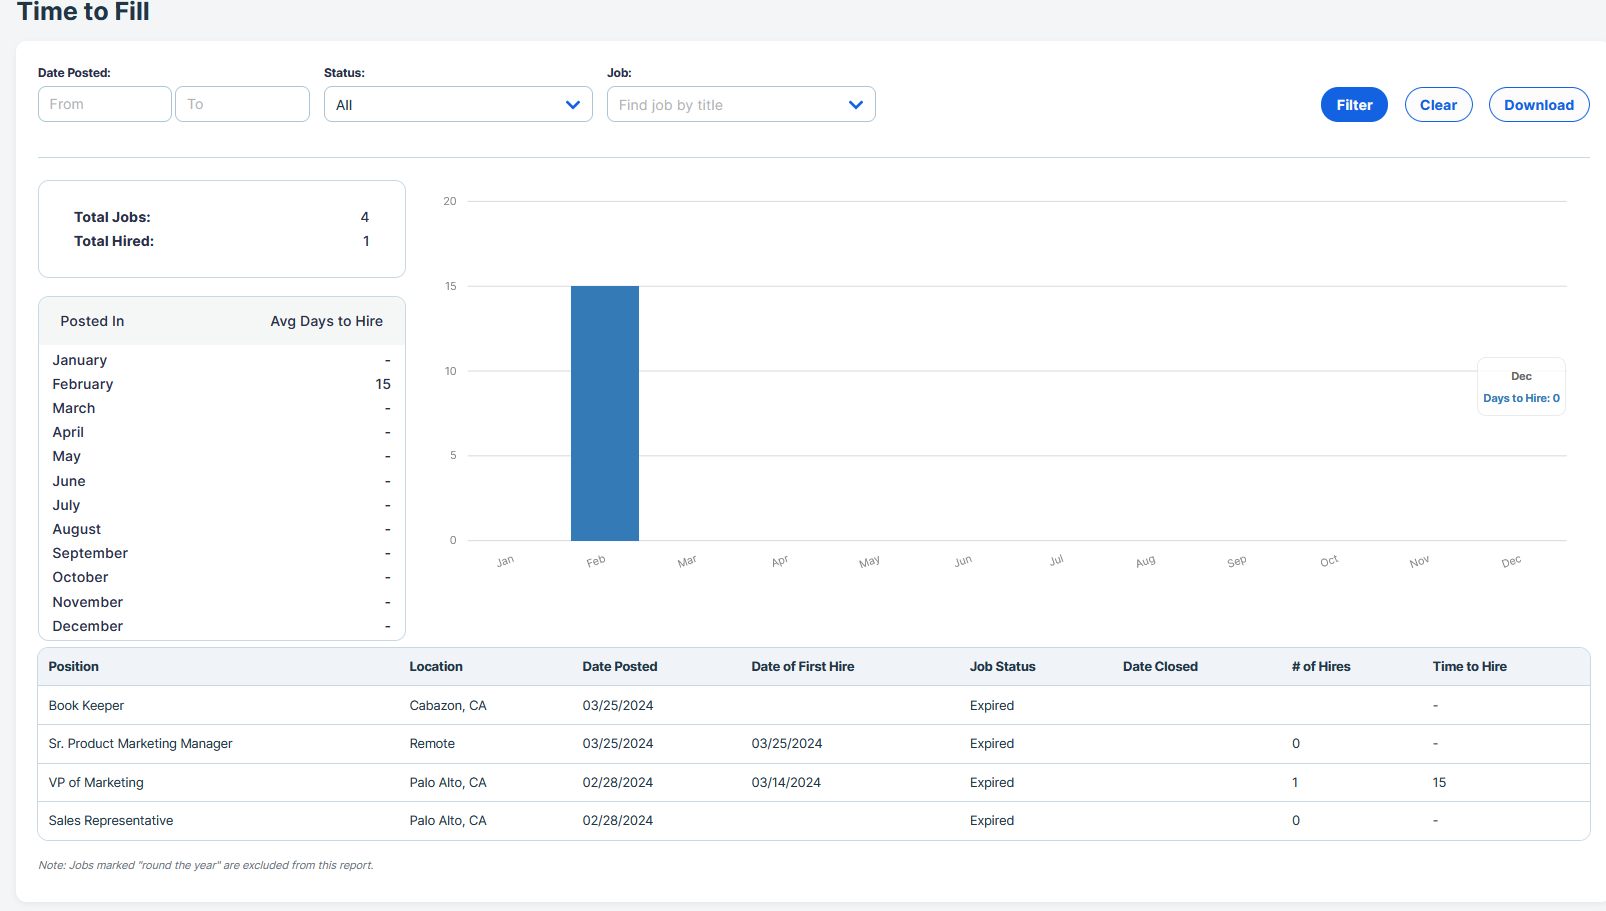
Task: Sort by Time to Hire column header
Action: point(1468,667)
